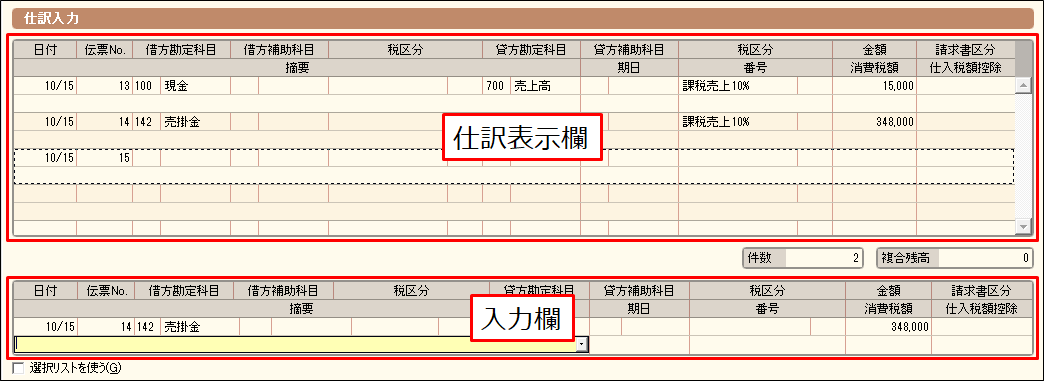Click the 15,000 amount cell

coord(874,86)
